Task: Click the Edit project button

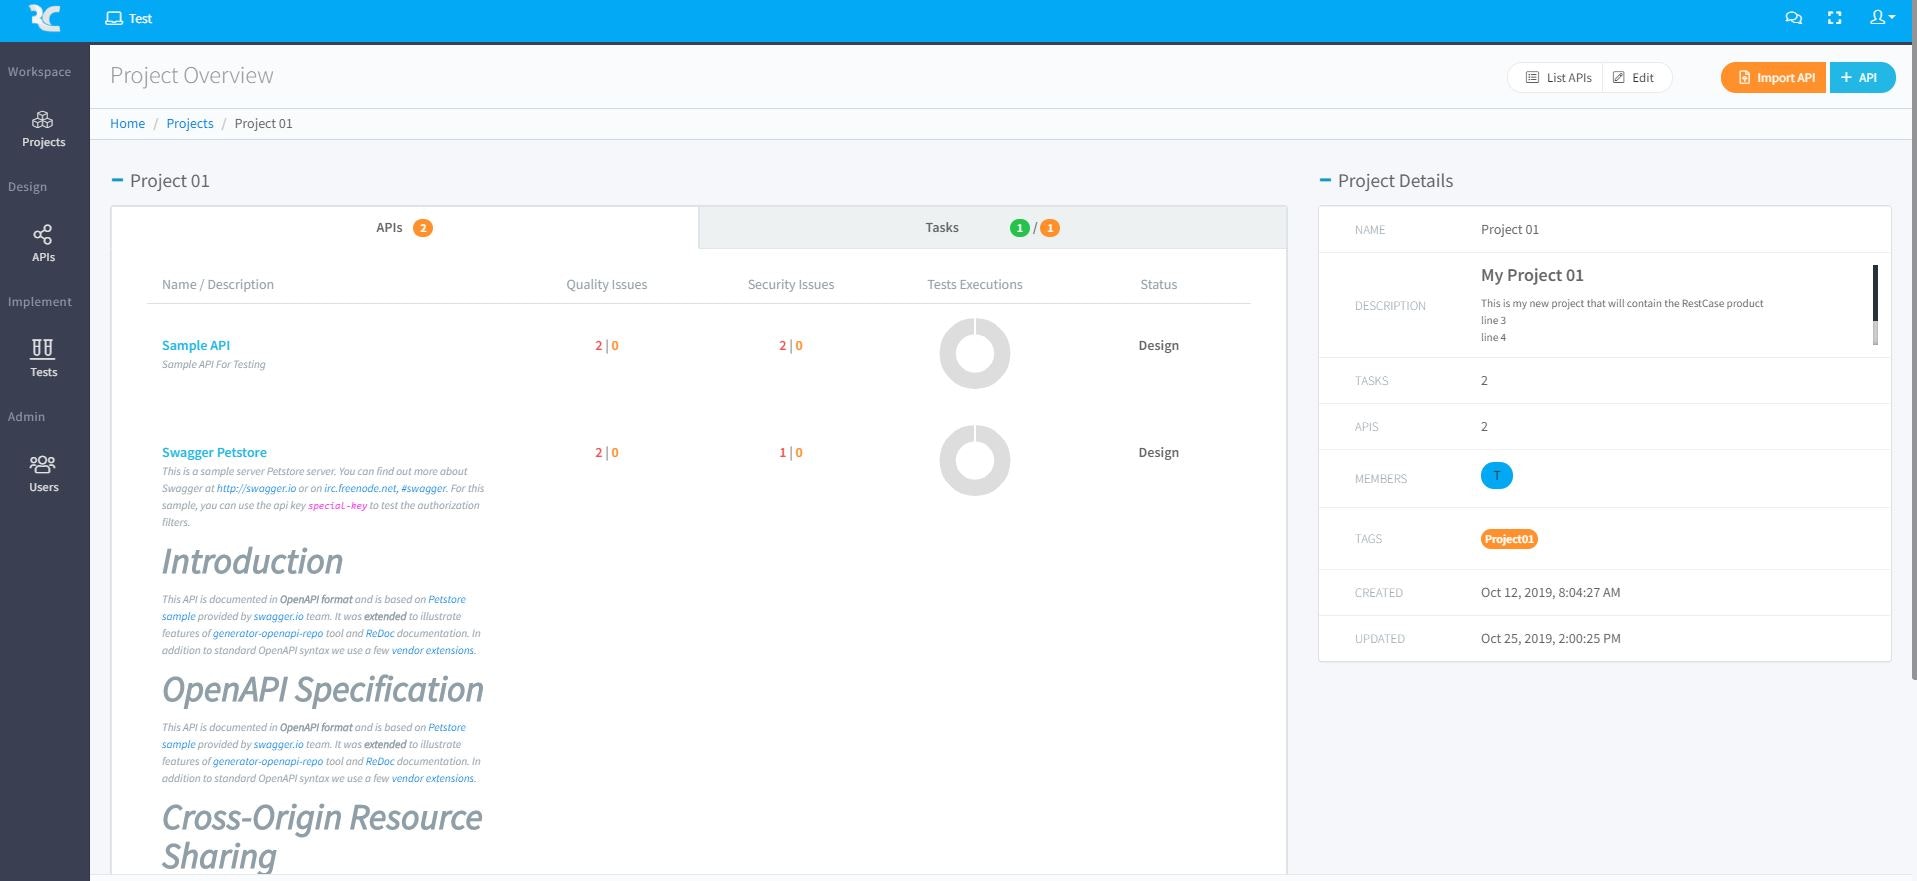Action: [x=1633, y=77]
